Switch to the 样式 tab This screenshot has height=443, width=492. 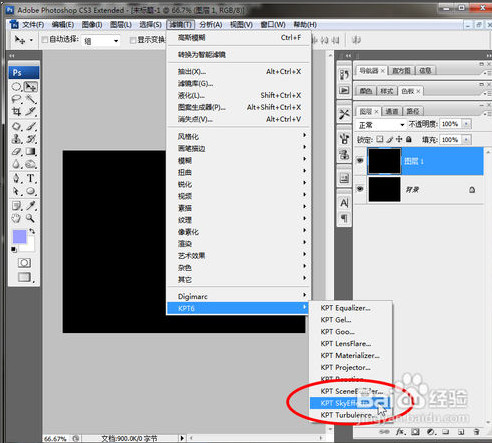(x=387, y=91)
